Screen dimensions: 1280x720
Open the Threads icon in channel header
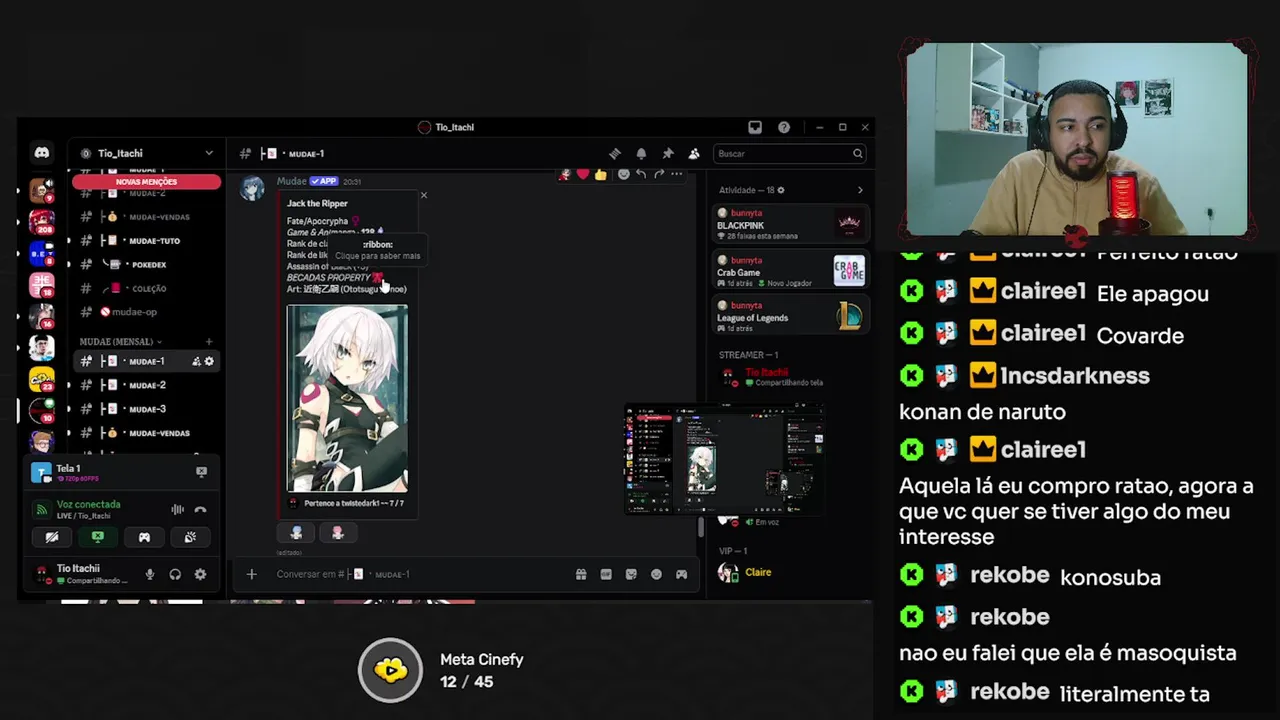pos(615,153)
